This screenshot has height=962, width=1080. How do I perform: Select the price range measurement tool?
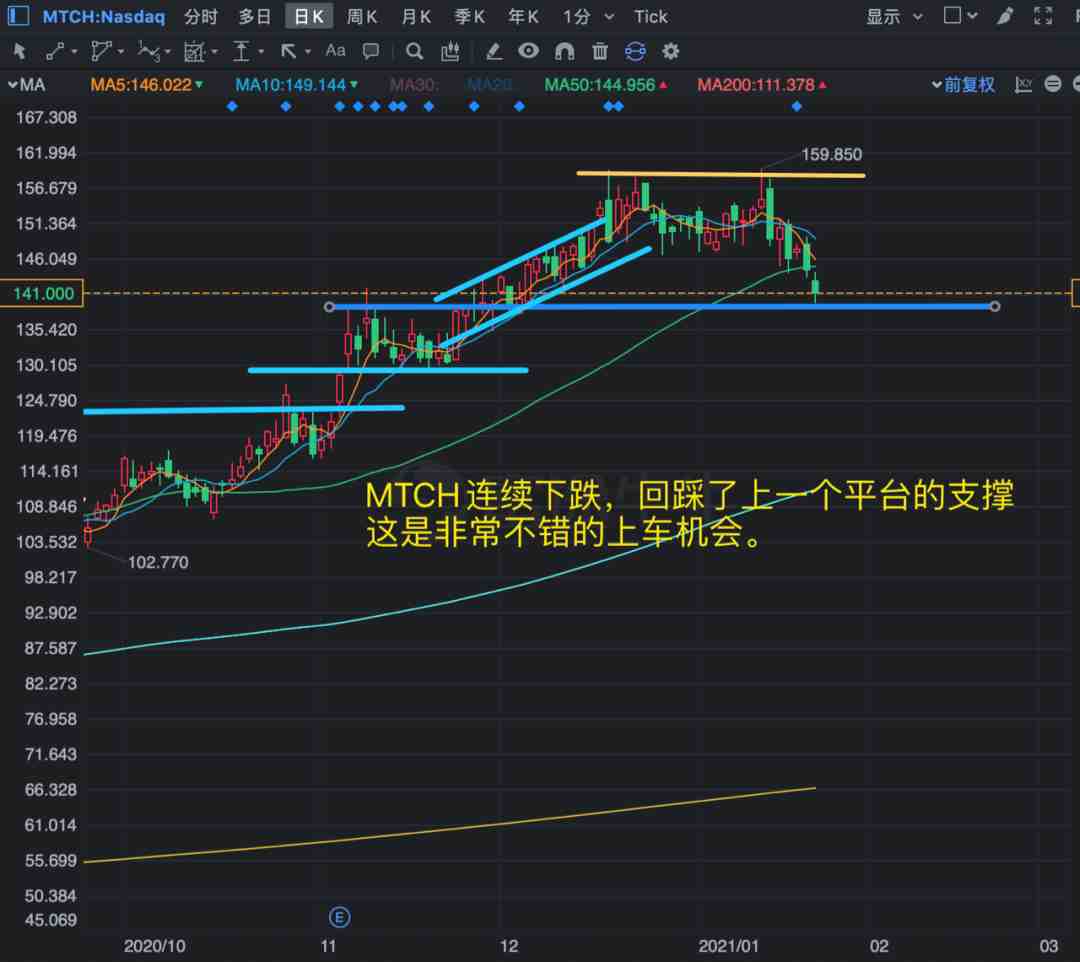[241, 51]
